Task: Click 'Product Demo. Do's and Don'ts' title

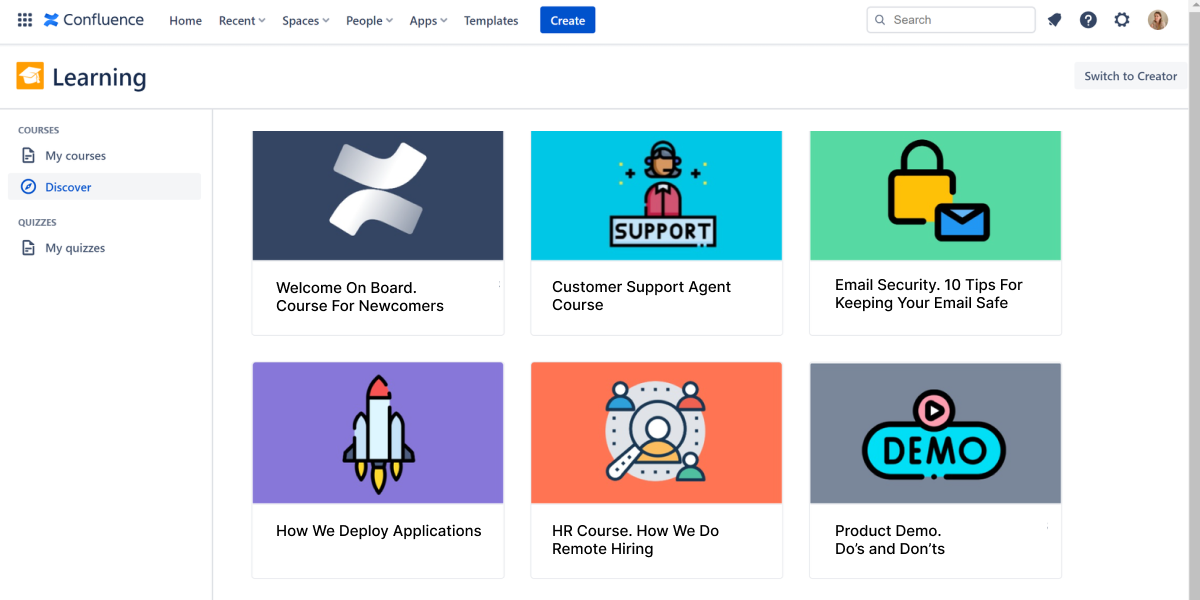Action: tap(890, 540)
